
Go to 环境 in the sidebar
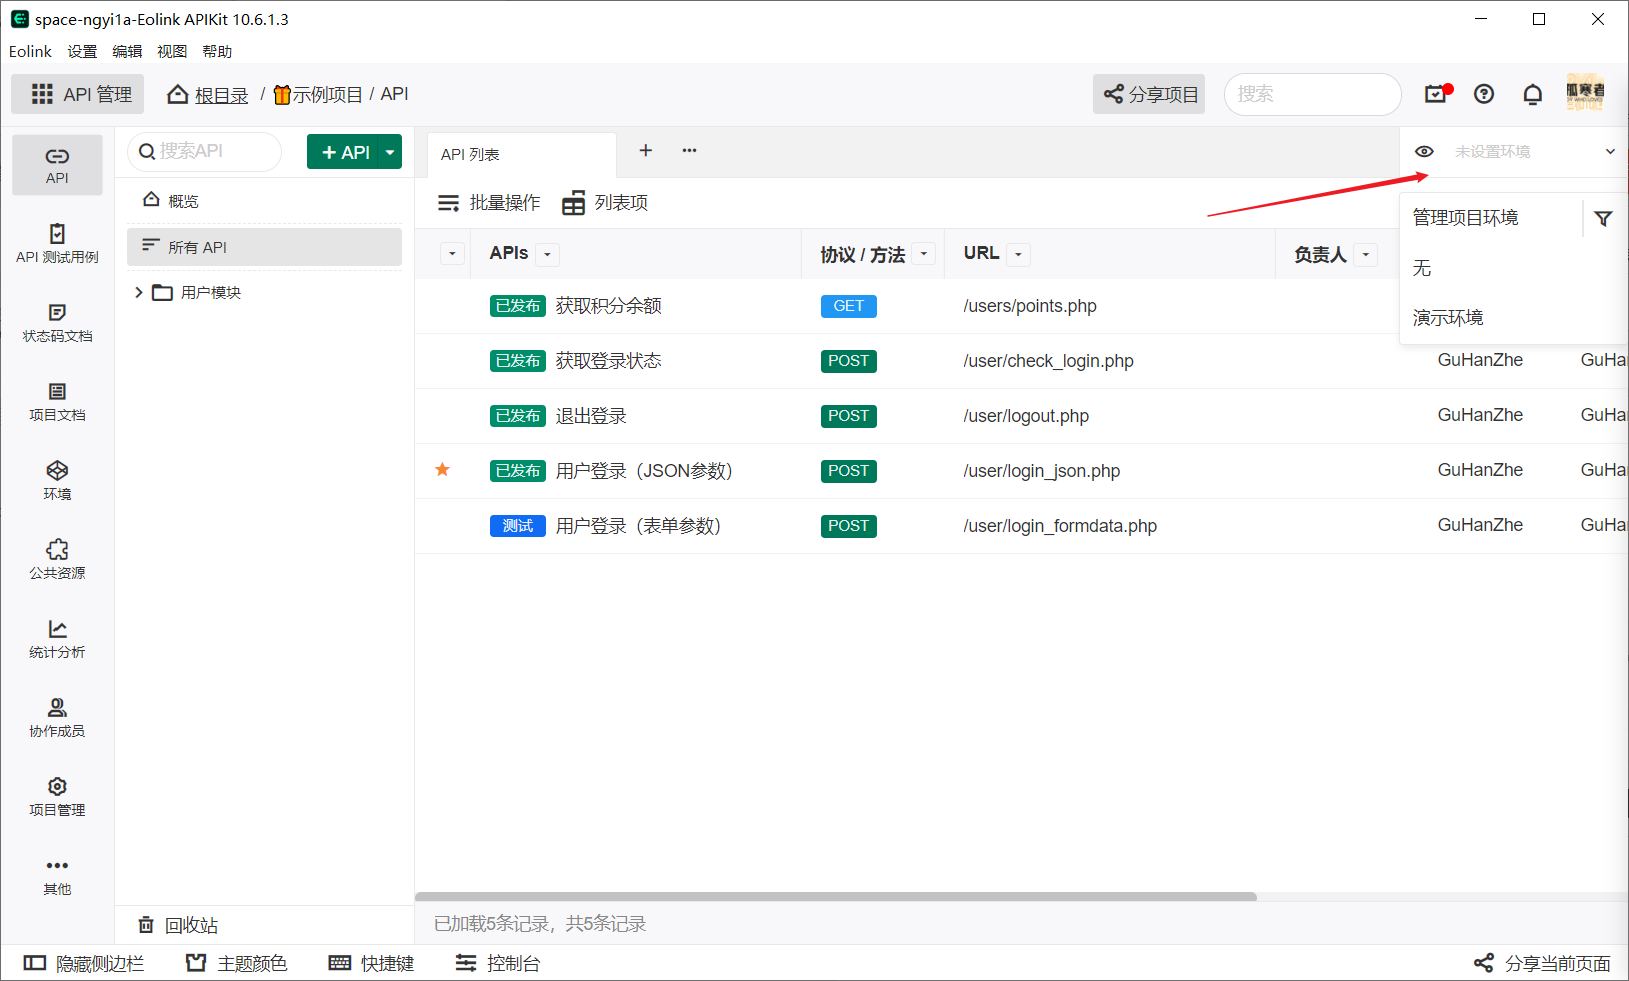click(x=57, y=481)
